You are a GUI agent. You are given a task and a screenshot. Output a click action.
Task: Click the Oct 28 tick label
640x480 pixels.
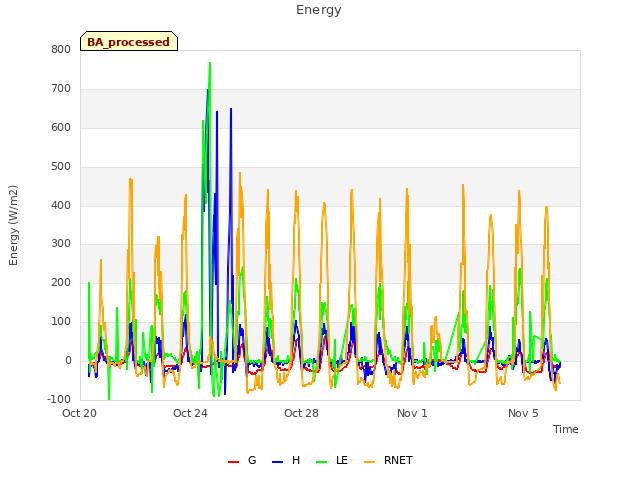[x=301, y=413]
